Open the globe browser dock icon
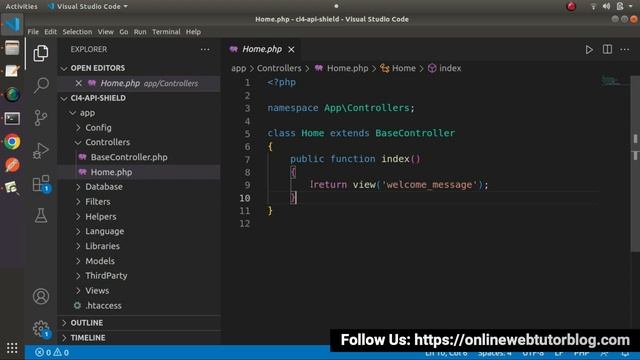 coord(12,95)
